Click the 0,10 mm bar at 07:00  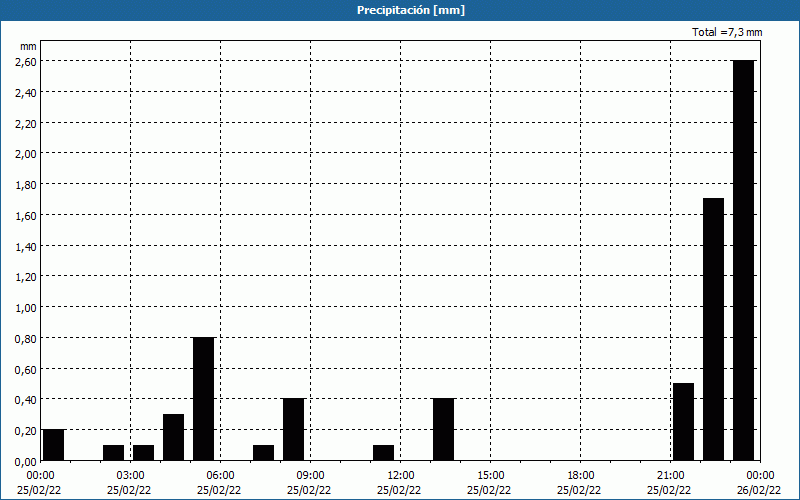click(263, 453)
